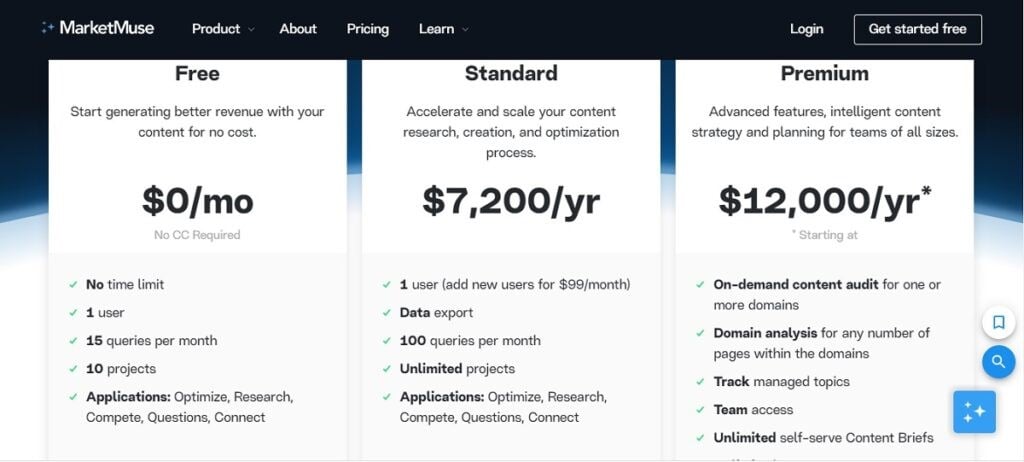Go to the Pricing page
The width and height of the screenshot is (1024, 462).
coord(368,29)
